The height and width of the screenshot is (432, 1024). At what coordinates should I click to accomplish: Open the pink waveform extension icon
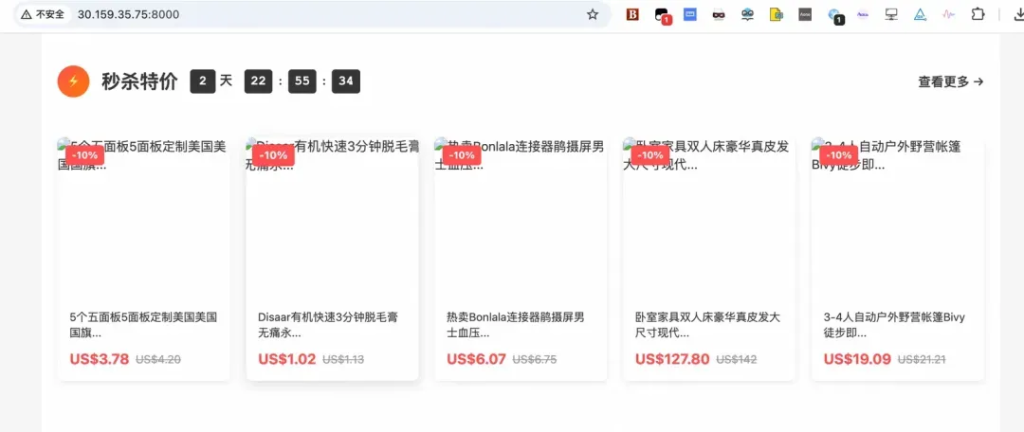coord(949,14)
